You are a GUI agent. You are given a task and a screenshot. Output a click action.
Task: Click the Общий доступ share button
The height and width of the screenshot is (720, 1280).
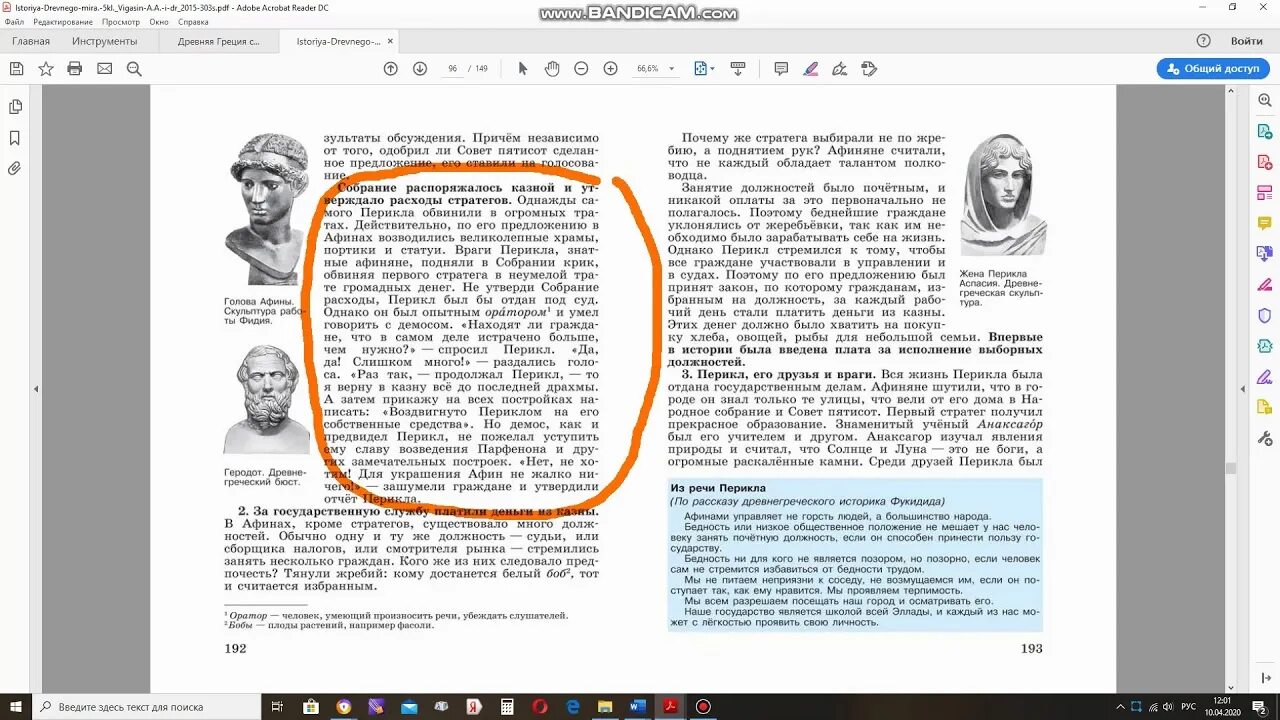[1213, 69]
